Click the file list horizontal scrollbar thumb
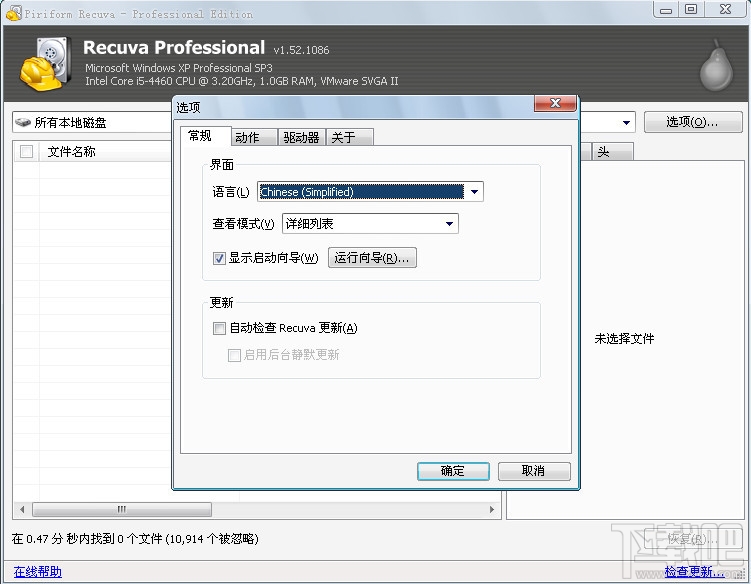The width and height of the screenshot is (751, 584). point(122,509)
